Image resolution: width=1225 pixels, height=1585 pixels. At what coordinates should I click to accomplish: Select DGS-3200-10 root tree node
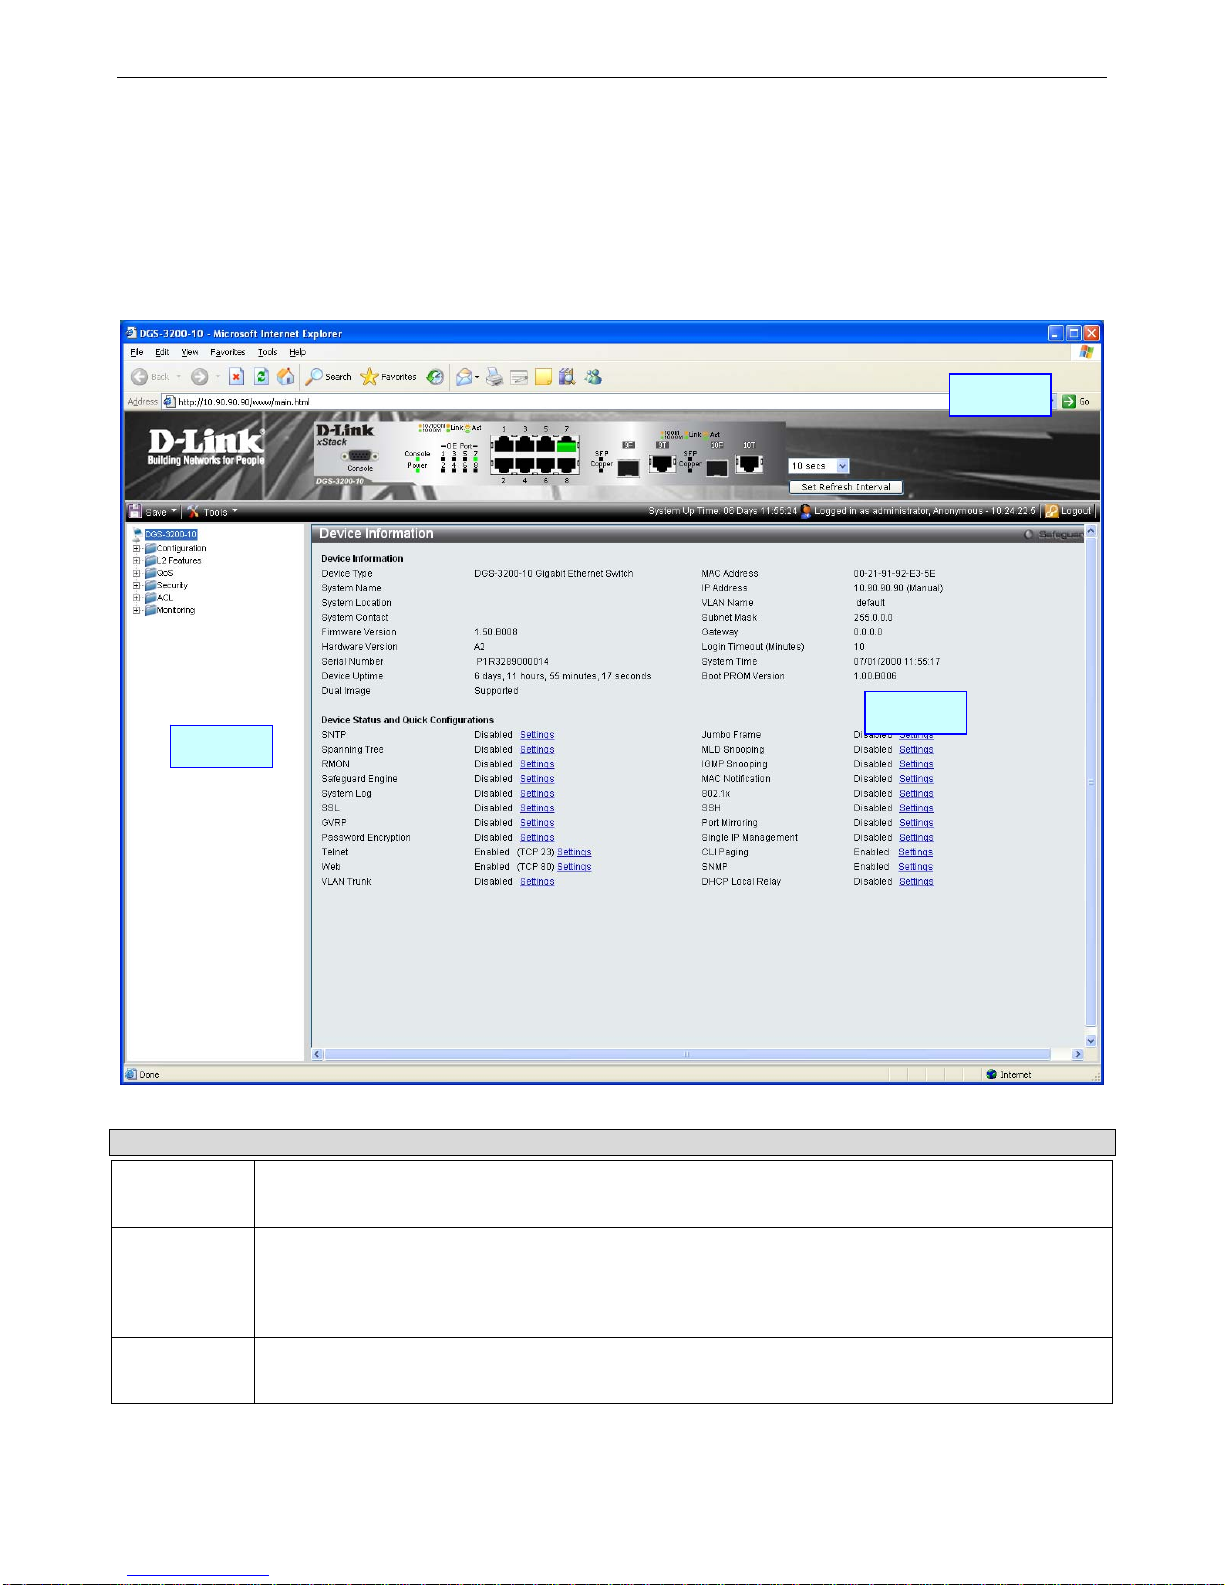[x=170, y=535]
